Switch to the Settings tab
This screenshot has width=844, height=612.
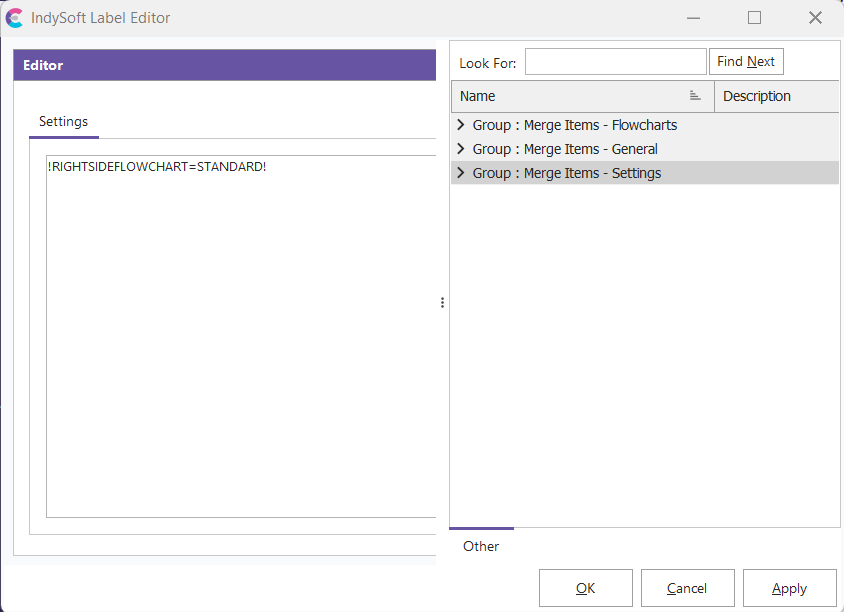[x=63, y=121]
